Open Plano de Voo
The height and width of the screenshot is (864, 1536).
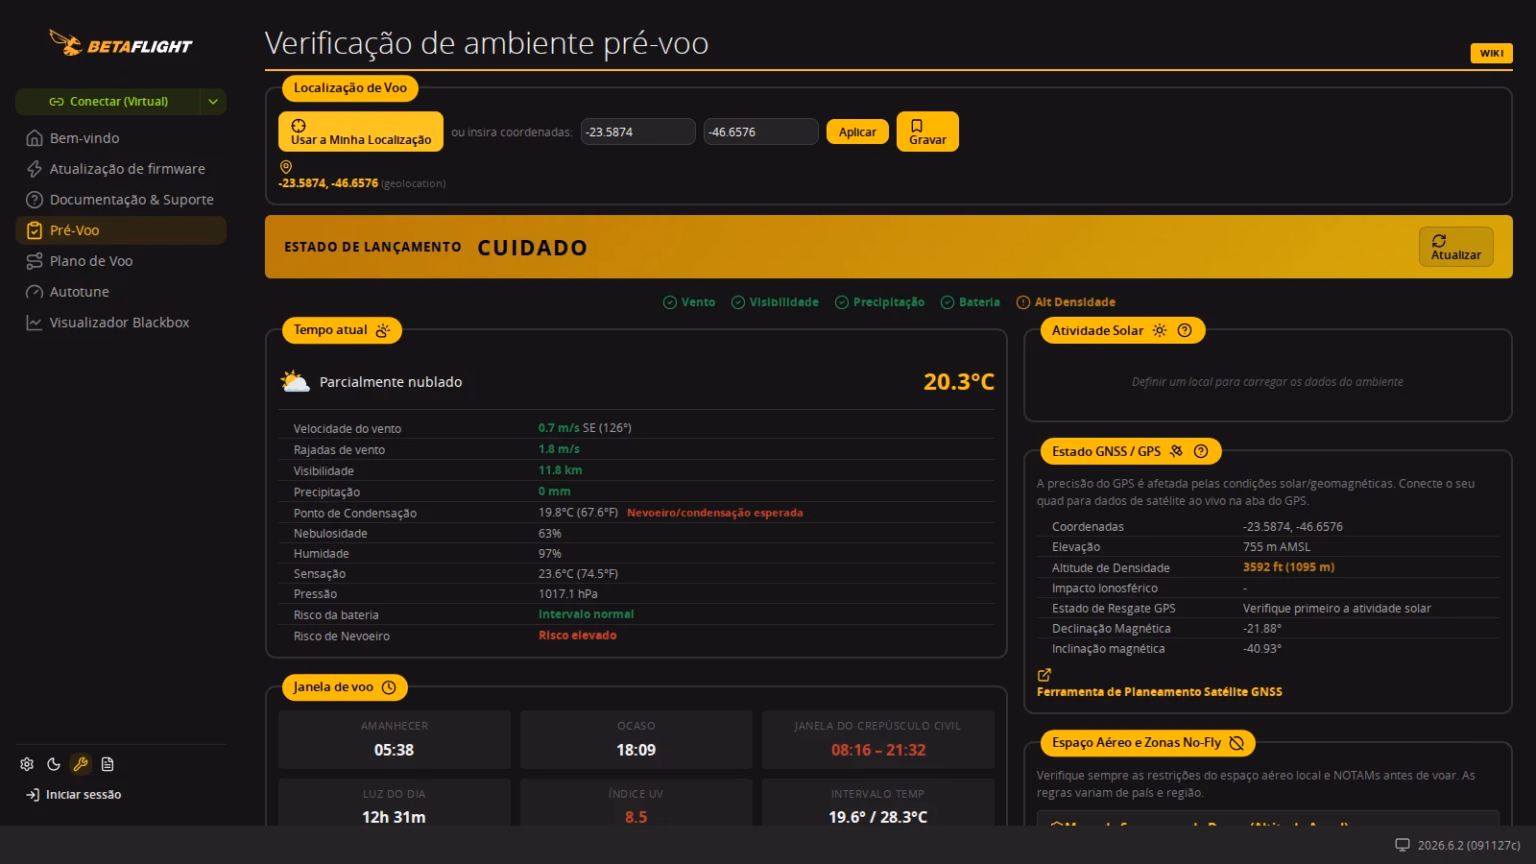pyautogui.click(x=121, y=261)
